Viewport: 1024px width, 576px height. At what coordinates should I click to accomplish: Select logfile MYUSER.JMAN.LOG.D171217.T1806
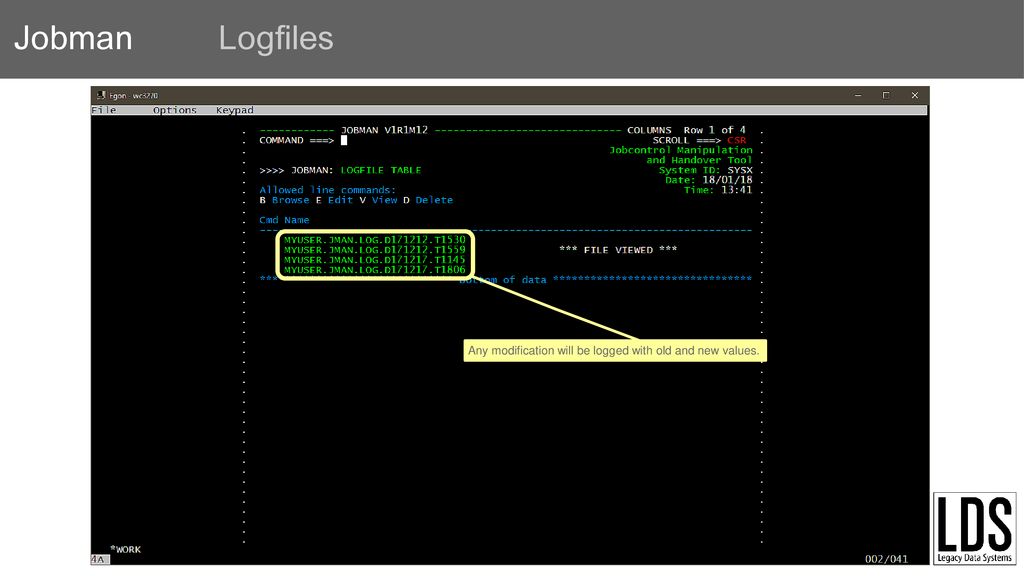(x=374, y=270)
